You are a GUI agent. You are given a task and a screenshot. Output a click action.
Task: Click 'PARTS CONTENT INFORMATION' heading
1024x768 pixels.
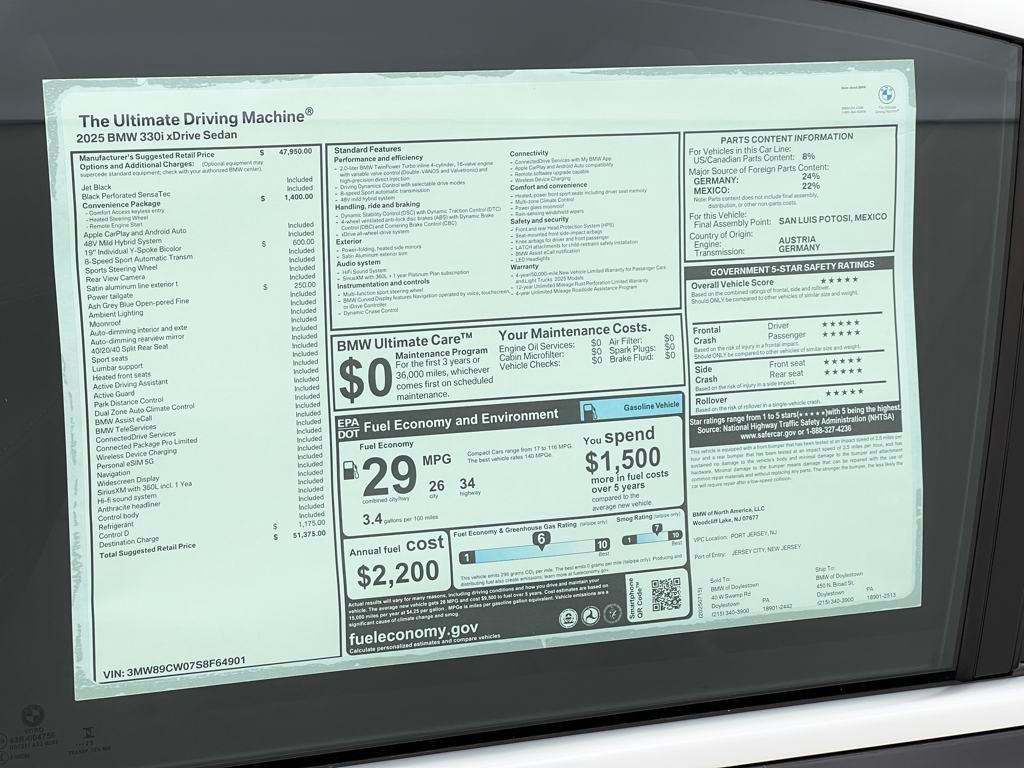[787, 138]
